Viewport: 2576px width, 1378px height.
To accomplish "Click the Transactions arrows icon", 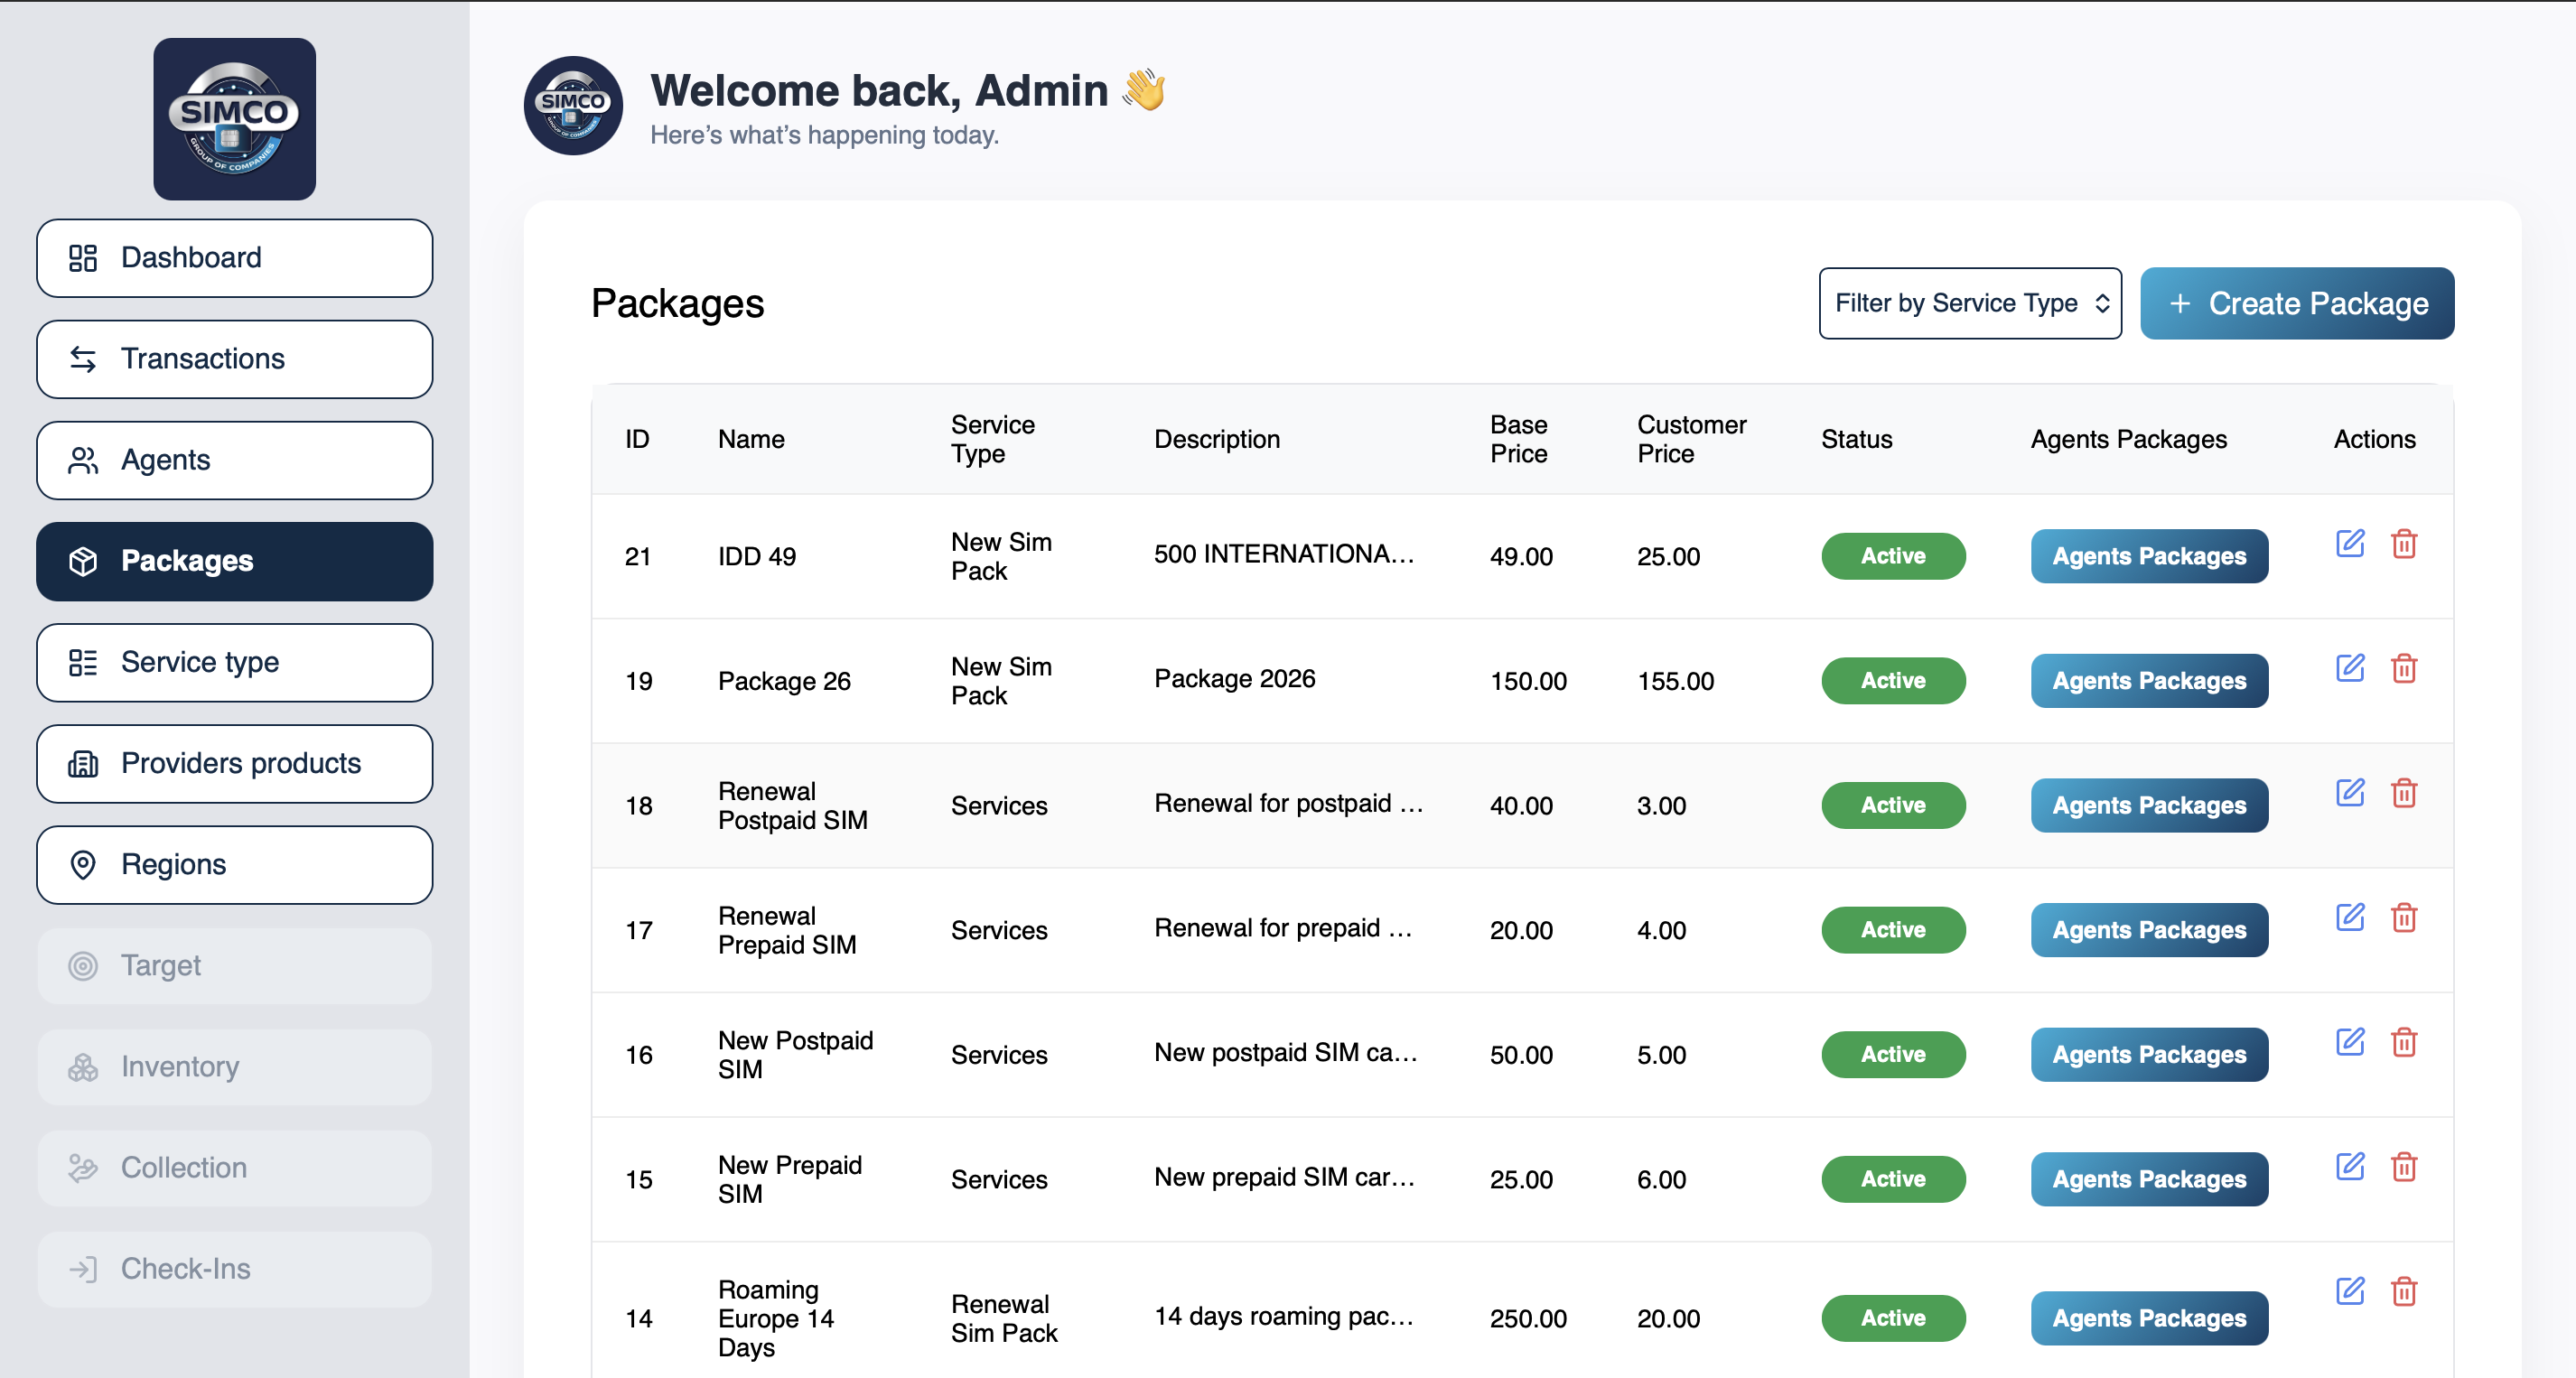I will [x=82, y=359].
